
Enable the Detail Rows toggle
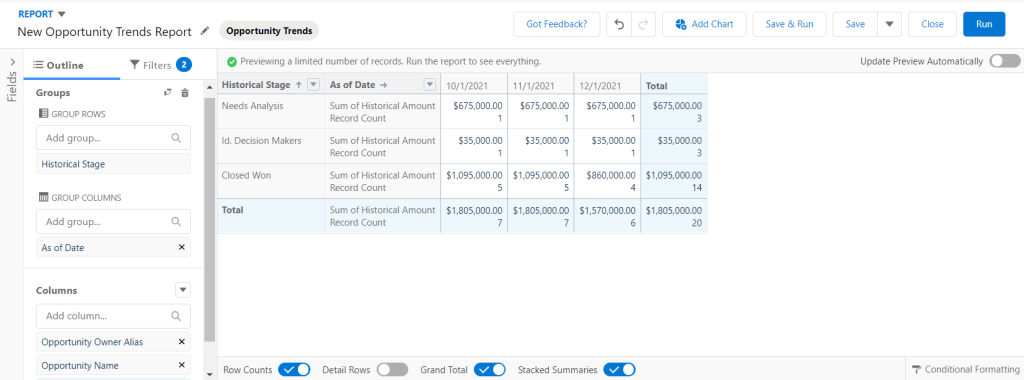(x=392, y=370)
